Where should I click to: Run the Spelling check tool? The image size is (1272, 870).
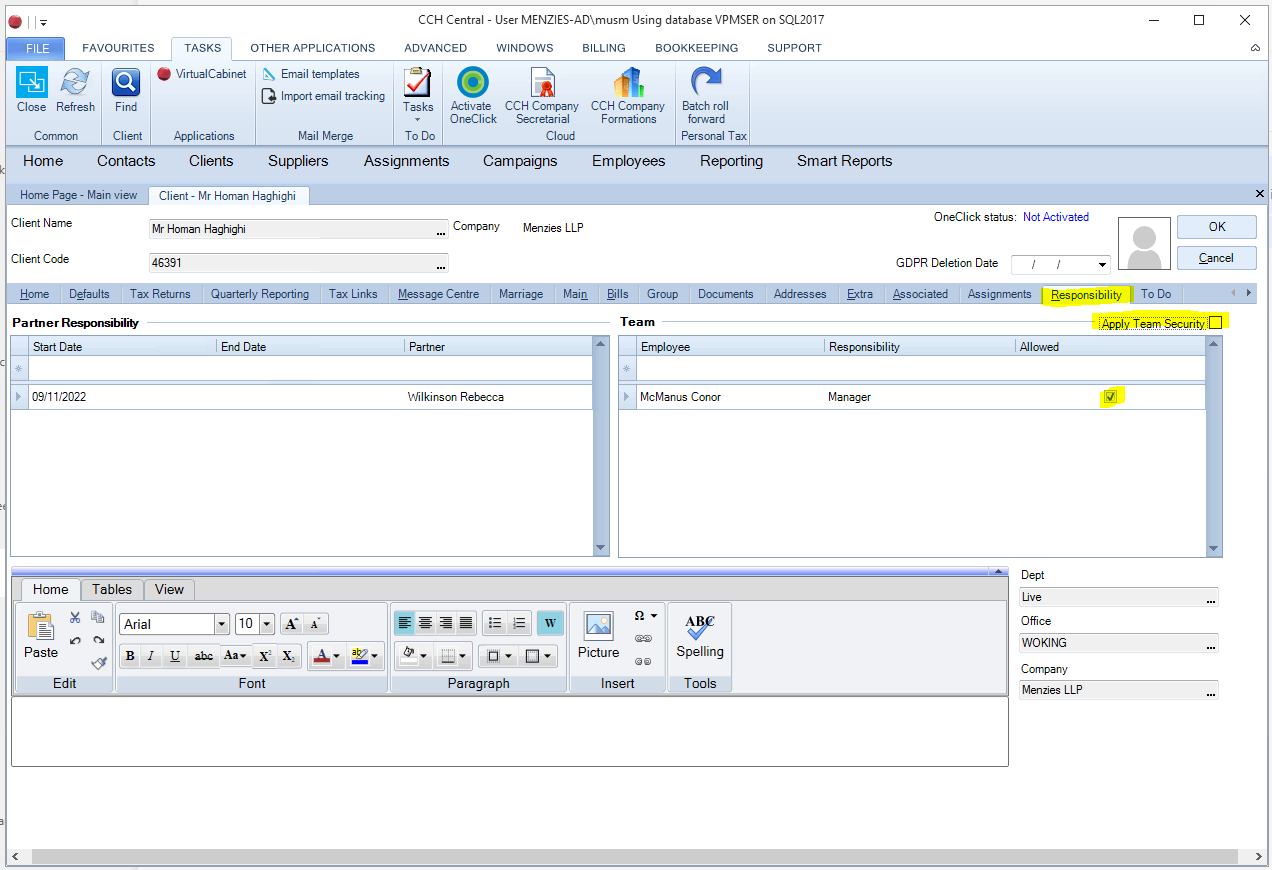(x=699, y=636)
